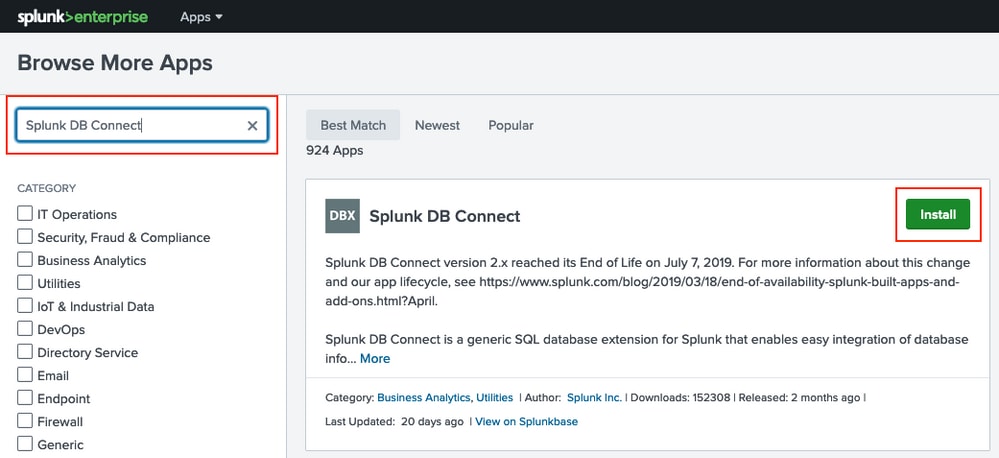Check the IT Operations category
999x458 pixels.
25,213
